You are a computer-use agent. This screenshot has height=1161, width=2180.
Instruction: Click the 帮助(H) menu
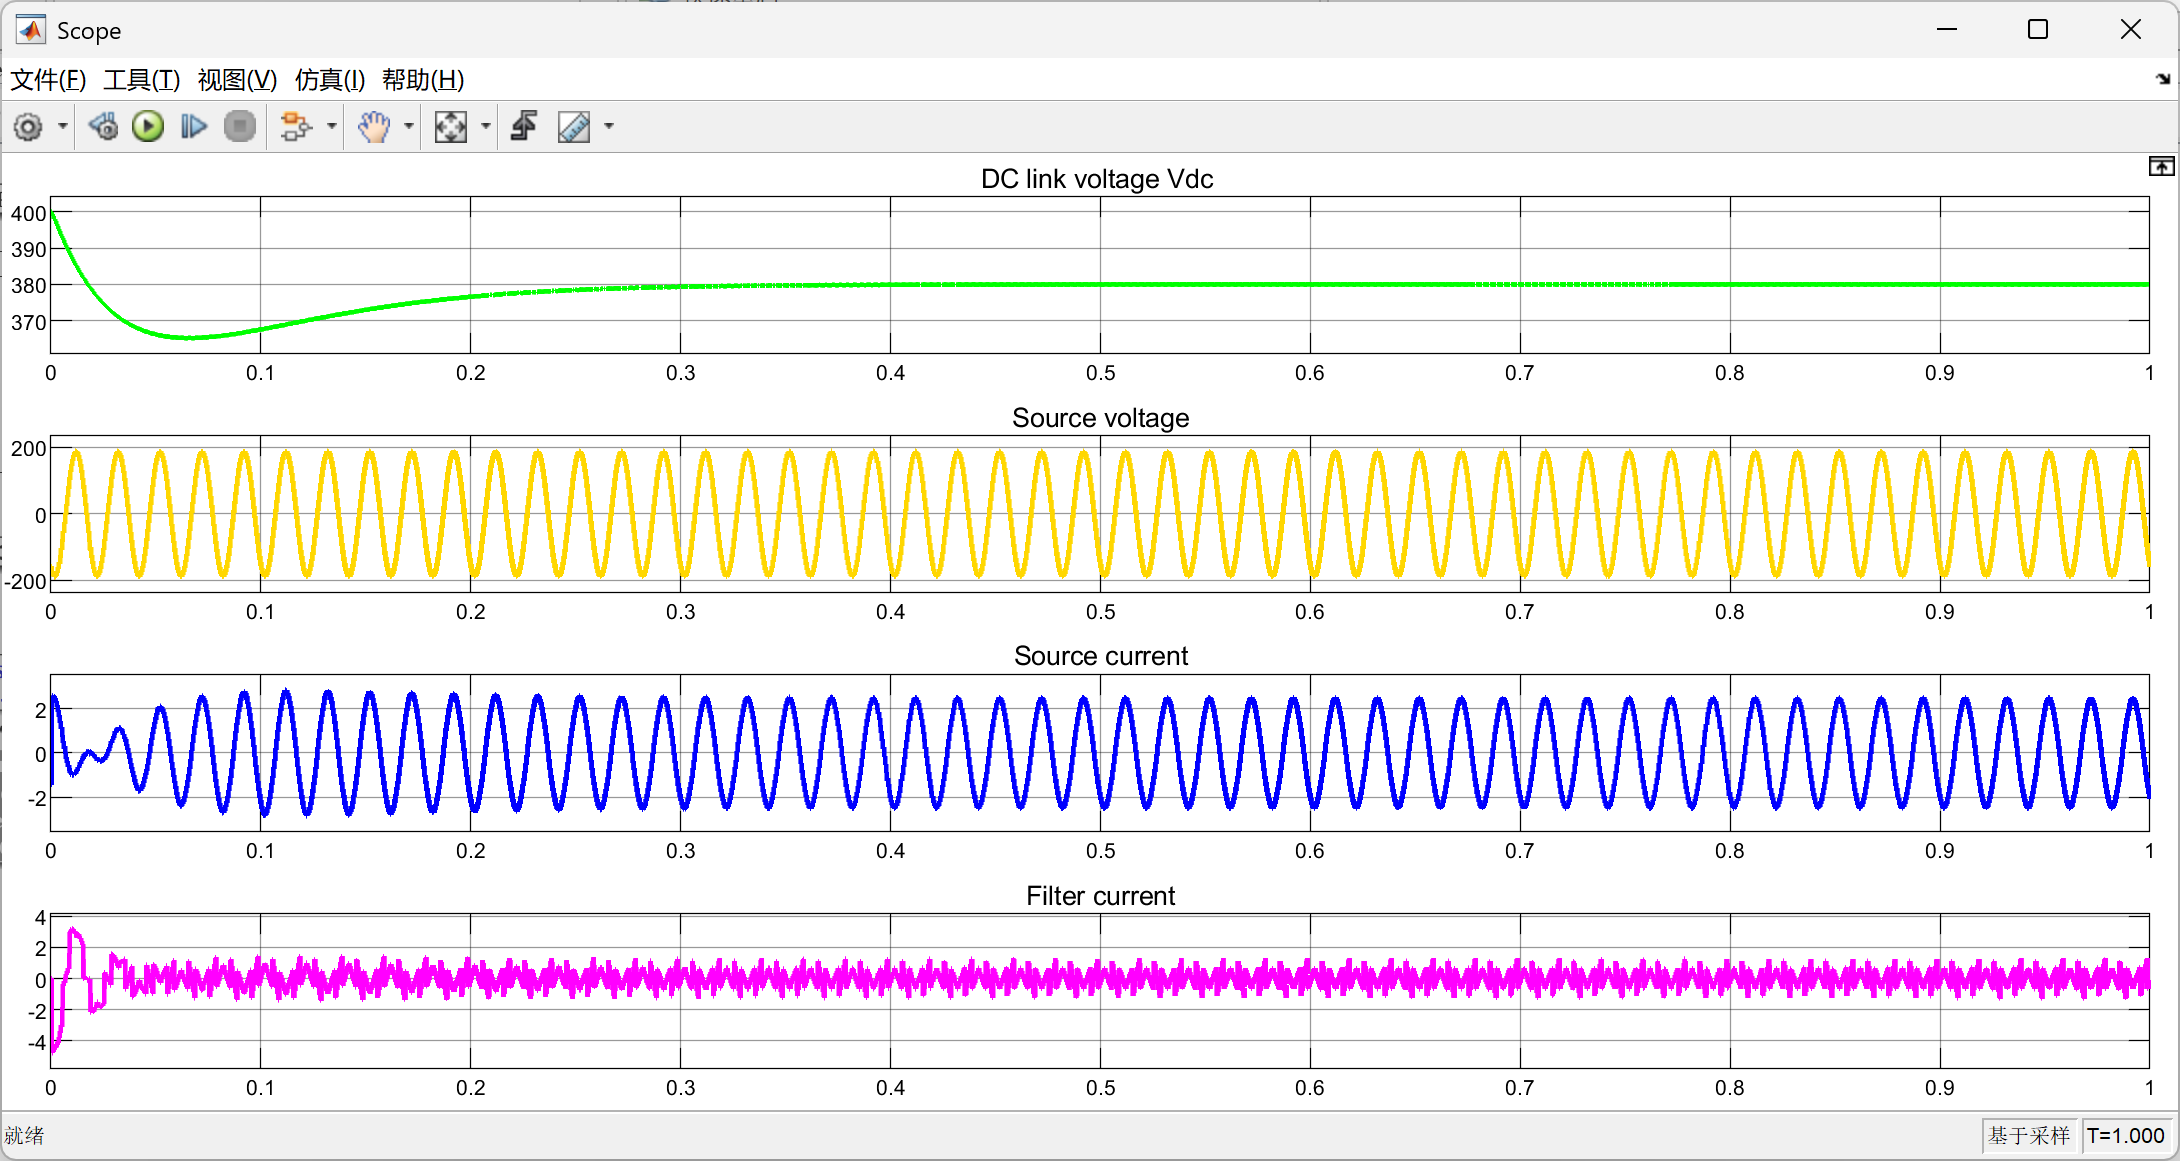click(423, 80)
